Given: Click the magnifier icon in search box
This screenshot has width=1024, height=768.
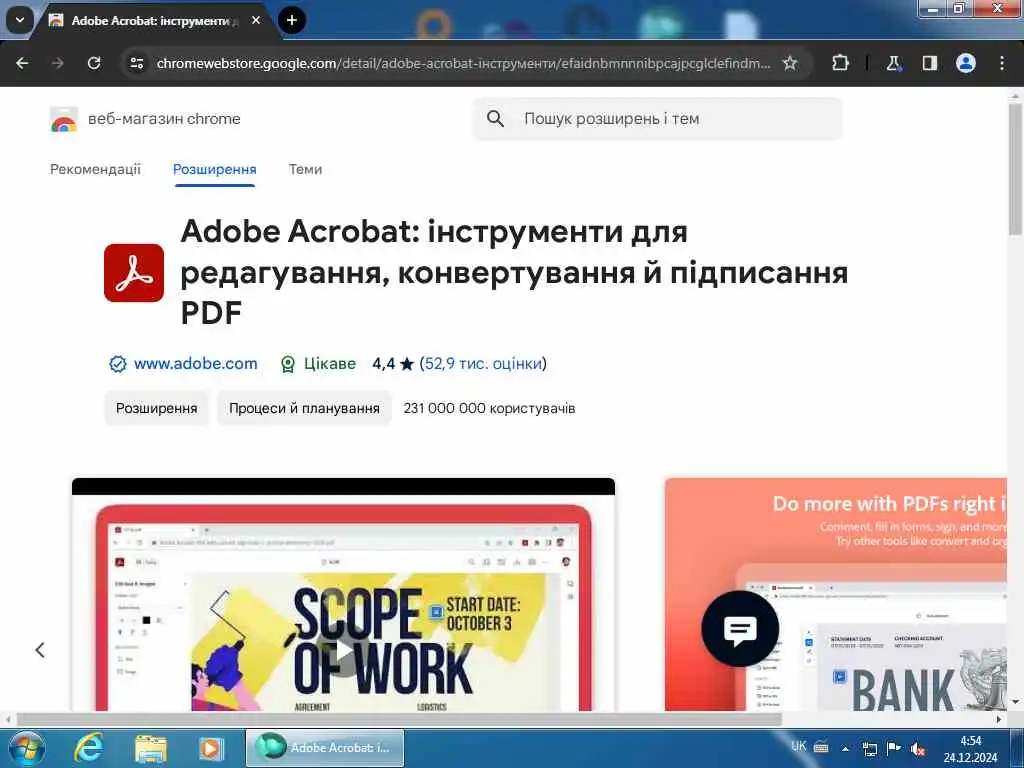Looking at the screenshot, I should pyautogui.click(x=496, y=119).
